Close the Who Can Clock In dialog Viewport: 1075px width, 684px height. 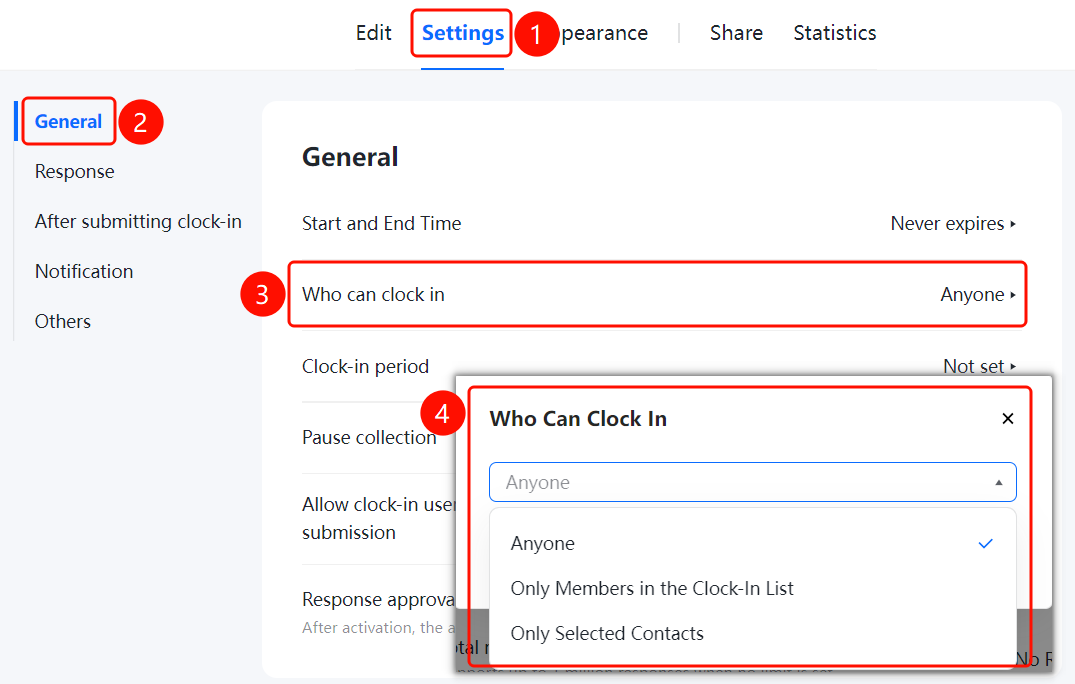click(x=1007, y=419)
